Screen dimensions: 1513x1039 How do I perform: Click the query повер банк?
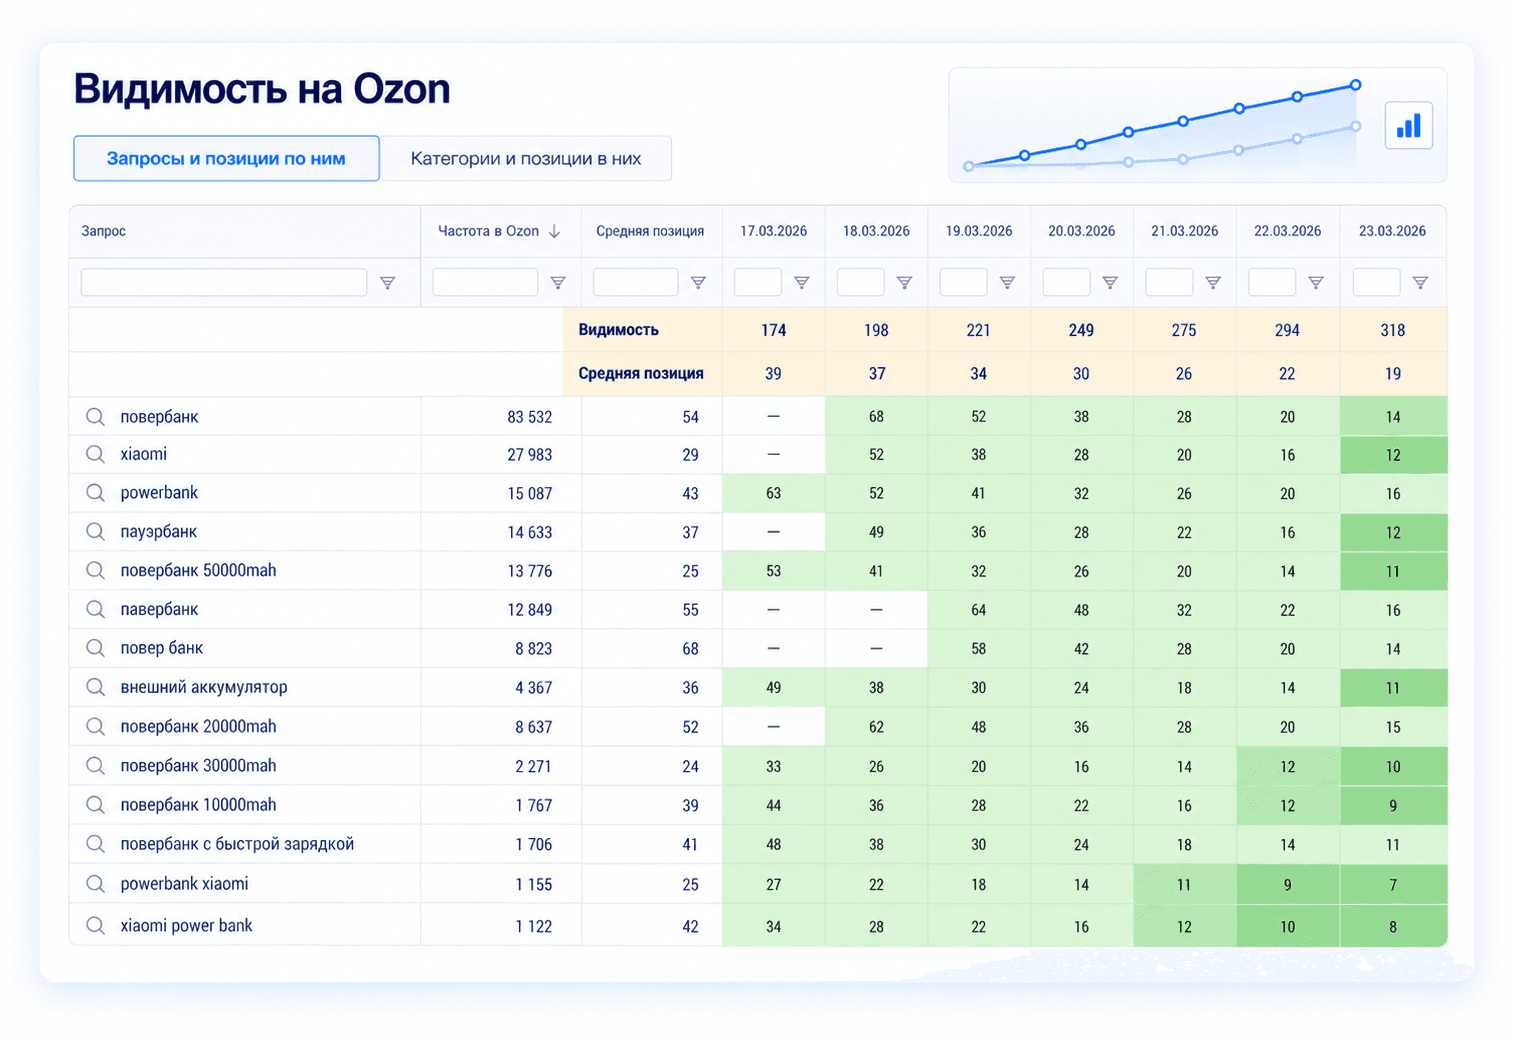click(x=162, y=648)
